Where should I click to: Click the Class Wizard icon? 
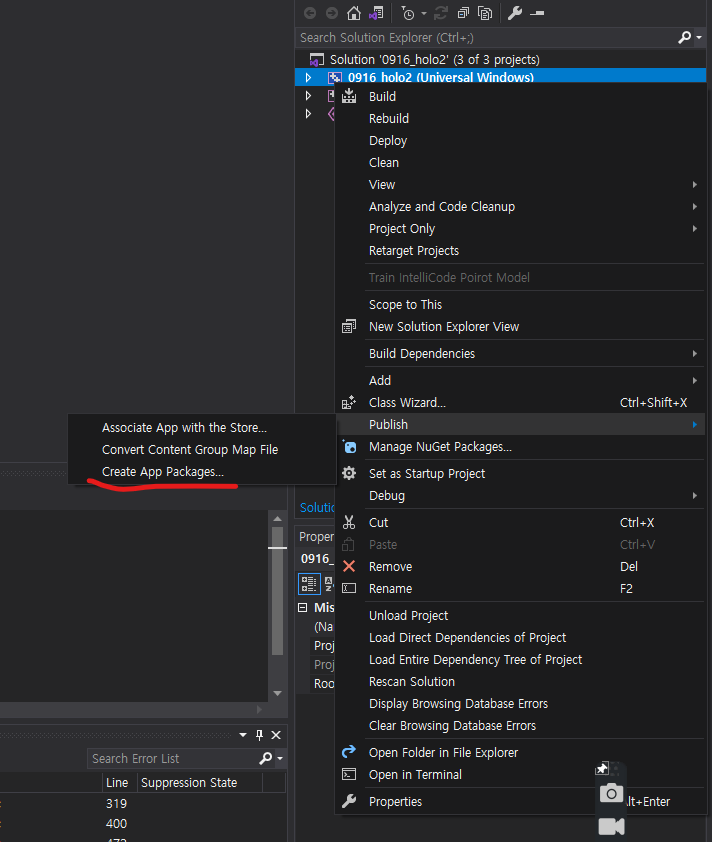349,402
